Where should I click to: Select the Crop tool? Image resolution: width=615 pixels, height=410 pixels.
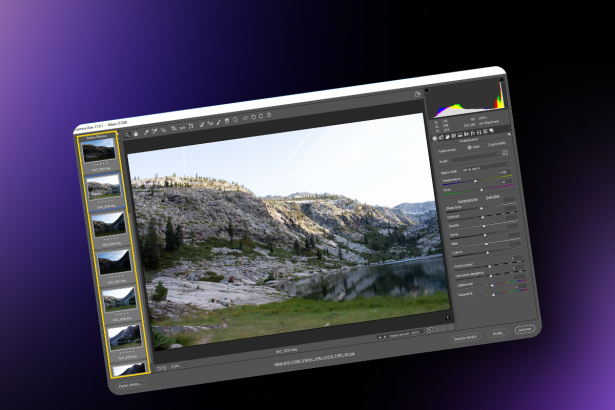pyautogui.click(x=175, y=128)
